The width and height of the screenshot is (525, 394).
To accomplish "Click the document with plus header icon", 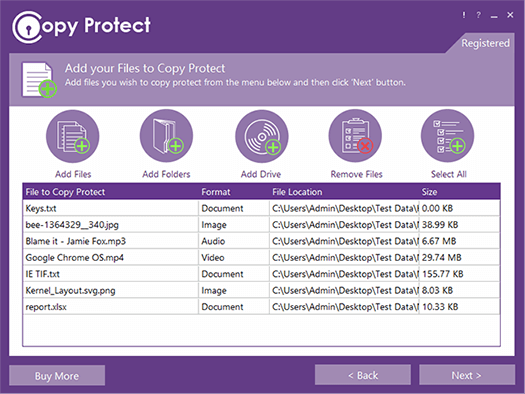I will point(39,80).
